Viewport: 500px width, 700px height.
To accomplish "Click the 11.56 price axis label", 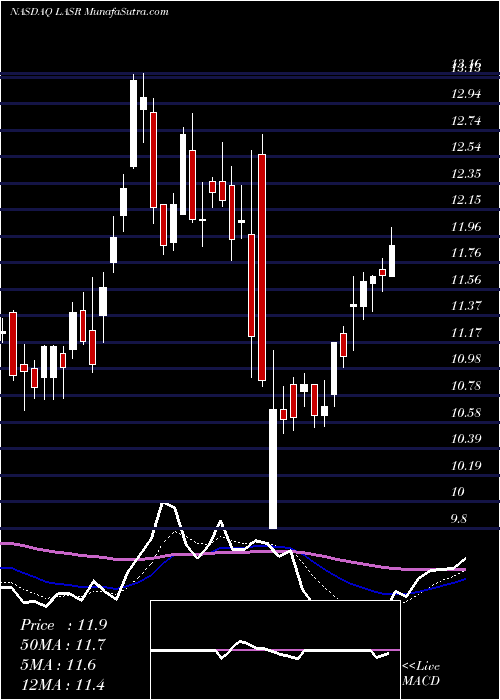I will (x=466, y=279).
